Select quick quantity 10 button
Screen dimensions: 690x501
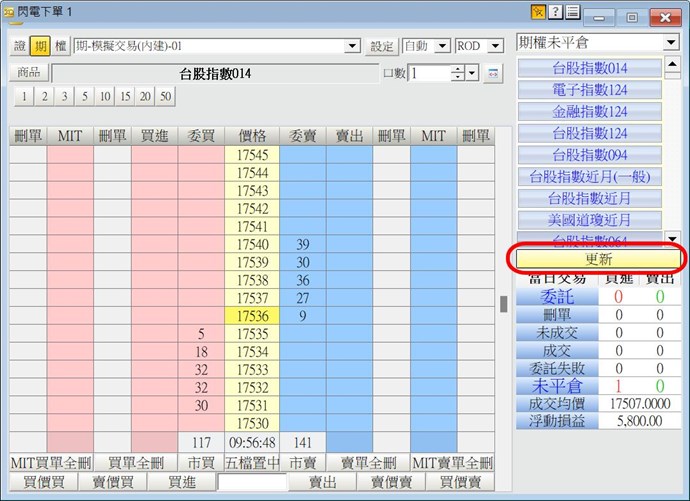105,96
